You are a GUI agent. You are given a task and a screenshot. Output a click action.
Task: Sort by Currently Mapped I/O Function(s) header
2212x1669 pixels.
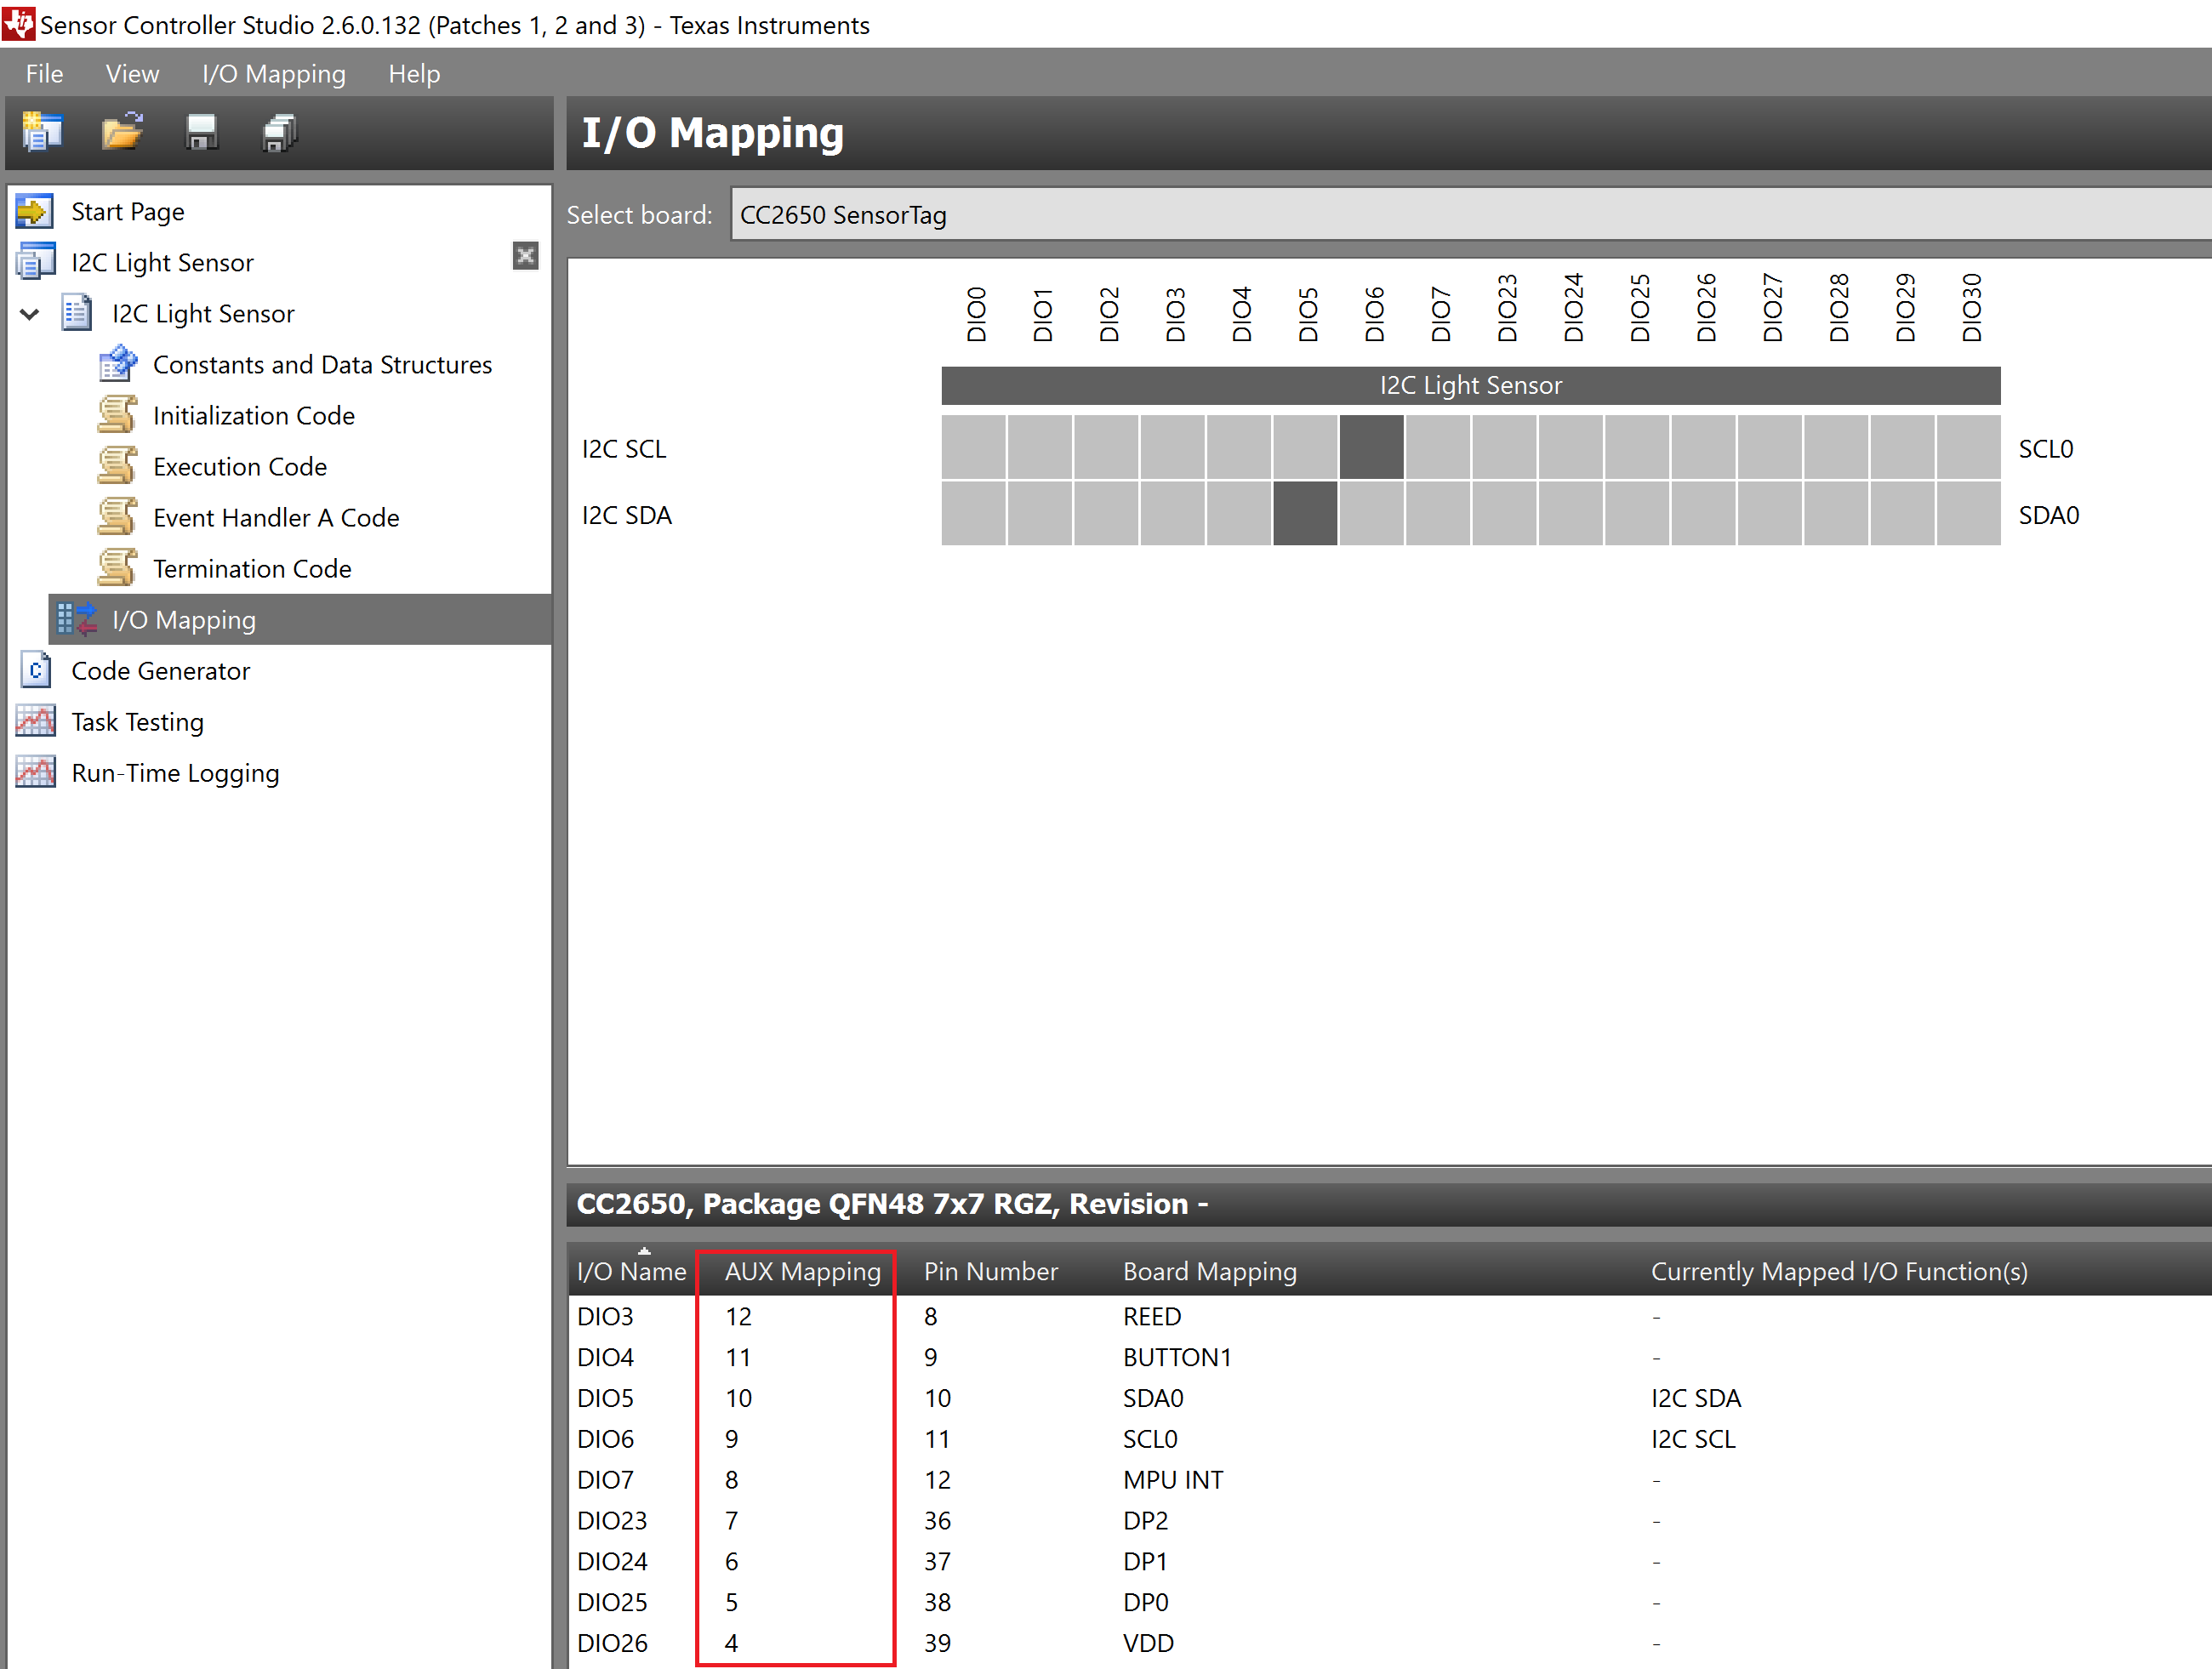pyautogui.click(x=1839, y=1272)
